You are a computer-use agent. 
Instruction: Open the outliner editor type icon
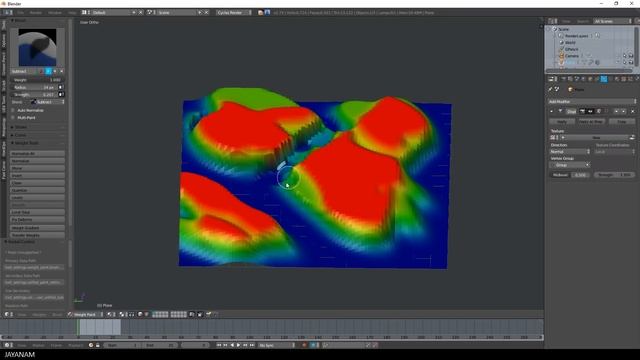[552, 21]
